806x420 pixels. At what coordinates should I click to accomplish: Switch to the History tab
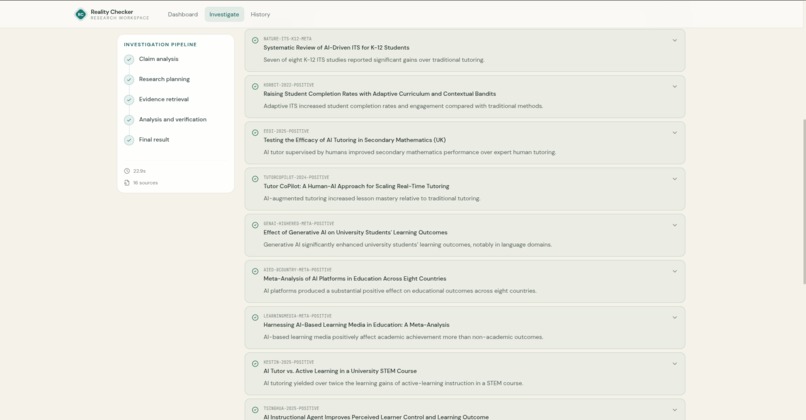click(x=260, y=14)
